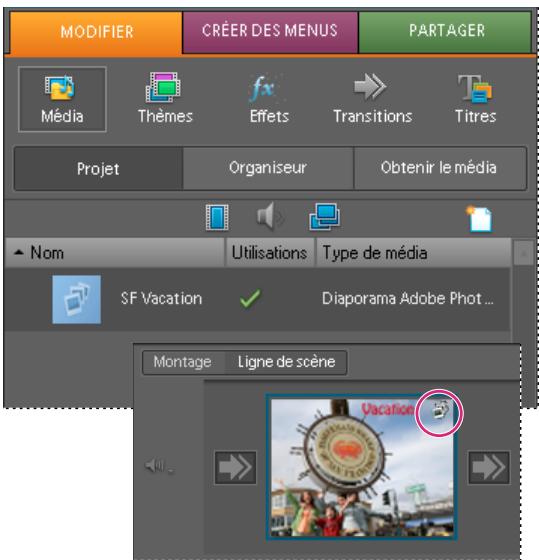Screen dimensions: 539x560
Task: Toggle the audio speaker filter icon
Action: pyautogui.click(x=270, y=217)
